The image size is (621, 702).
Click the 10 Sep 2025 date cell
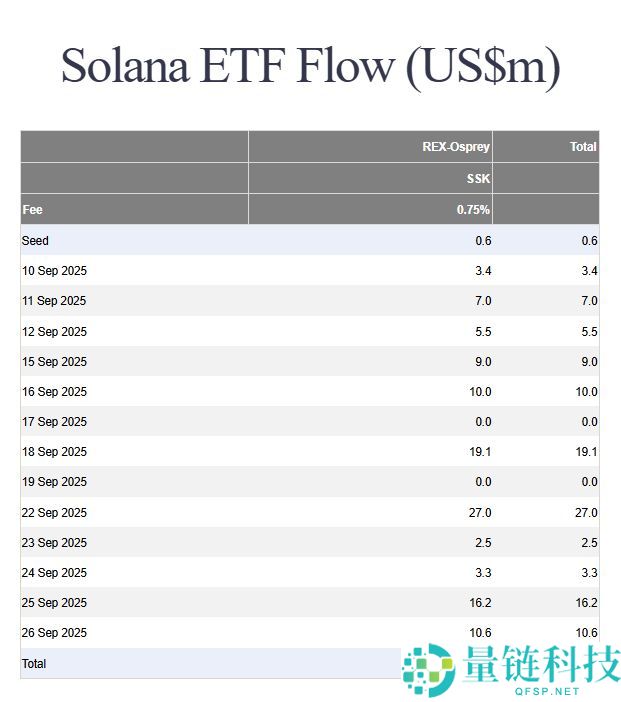(54, 271)
